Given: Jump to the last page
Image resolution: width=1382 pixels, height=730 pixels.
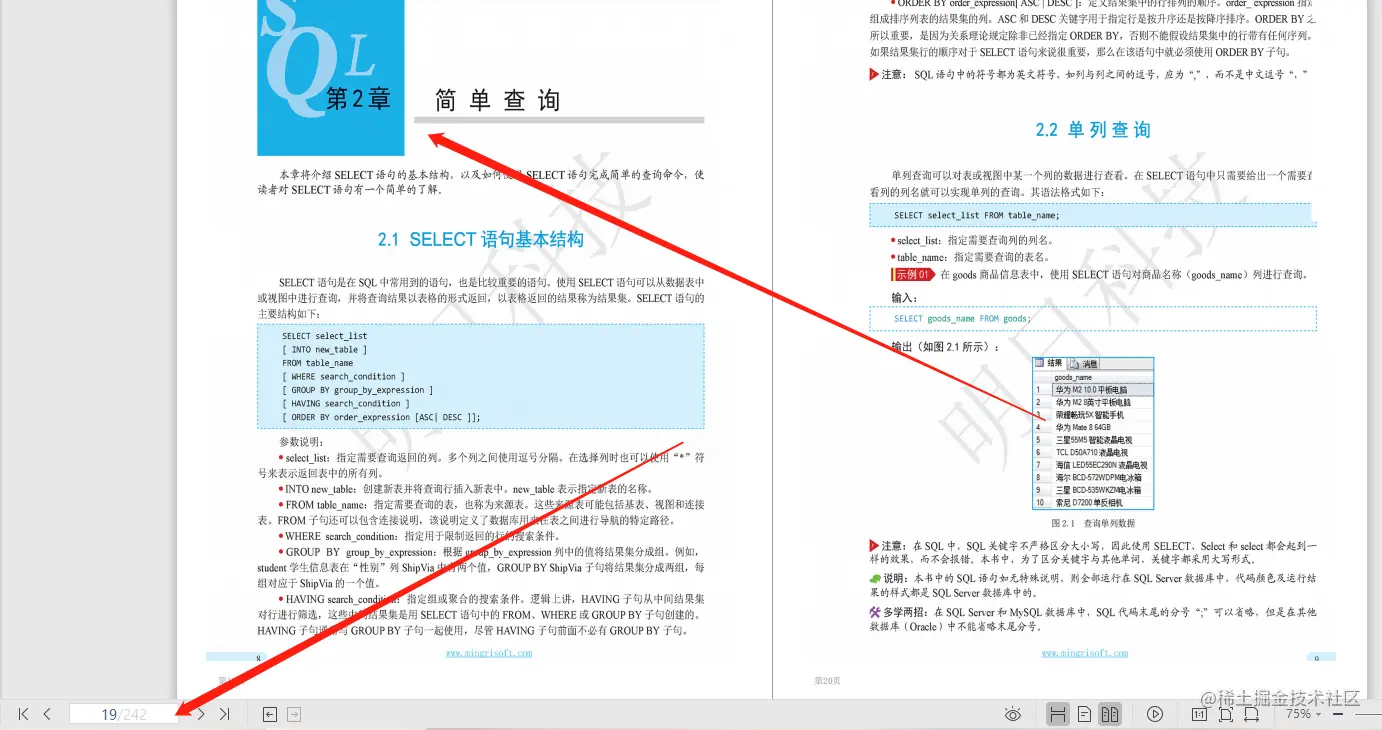Looking at the screenshot, I should [x=224, y=714].
